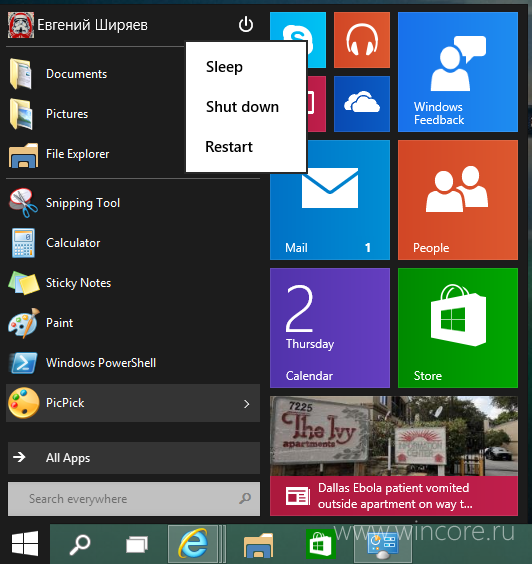532x564 pixels.
Task: Open Sticky Notes icon
Action: (24, 283)
